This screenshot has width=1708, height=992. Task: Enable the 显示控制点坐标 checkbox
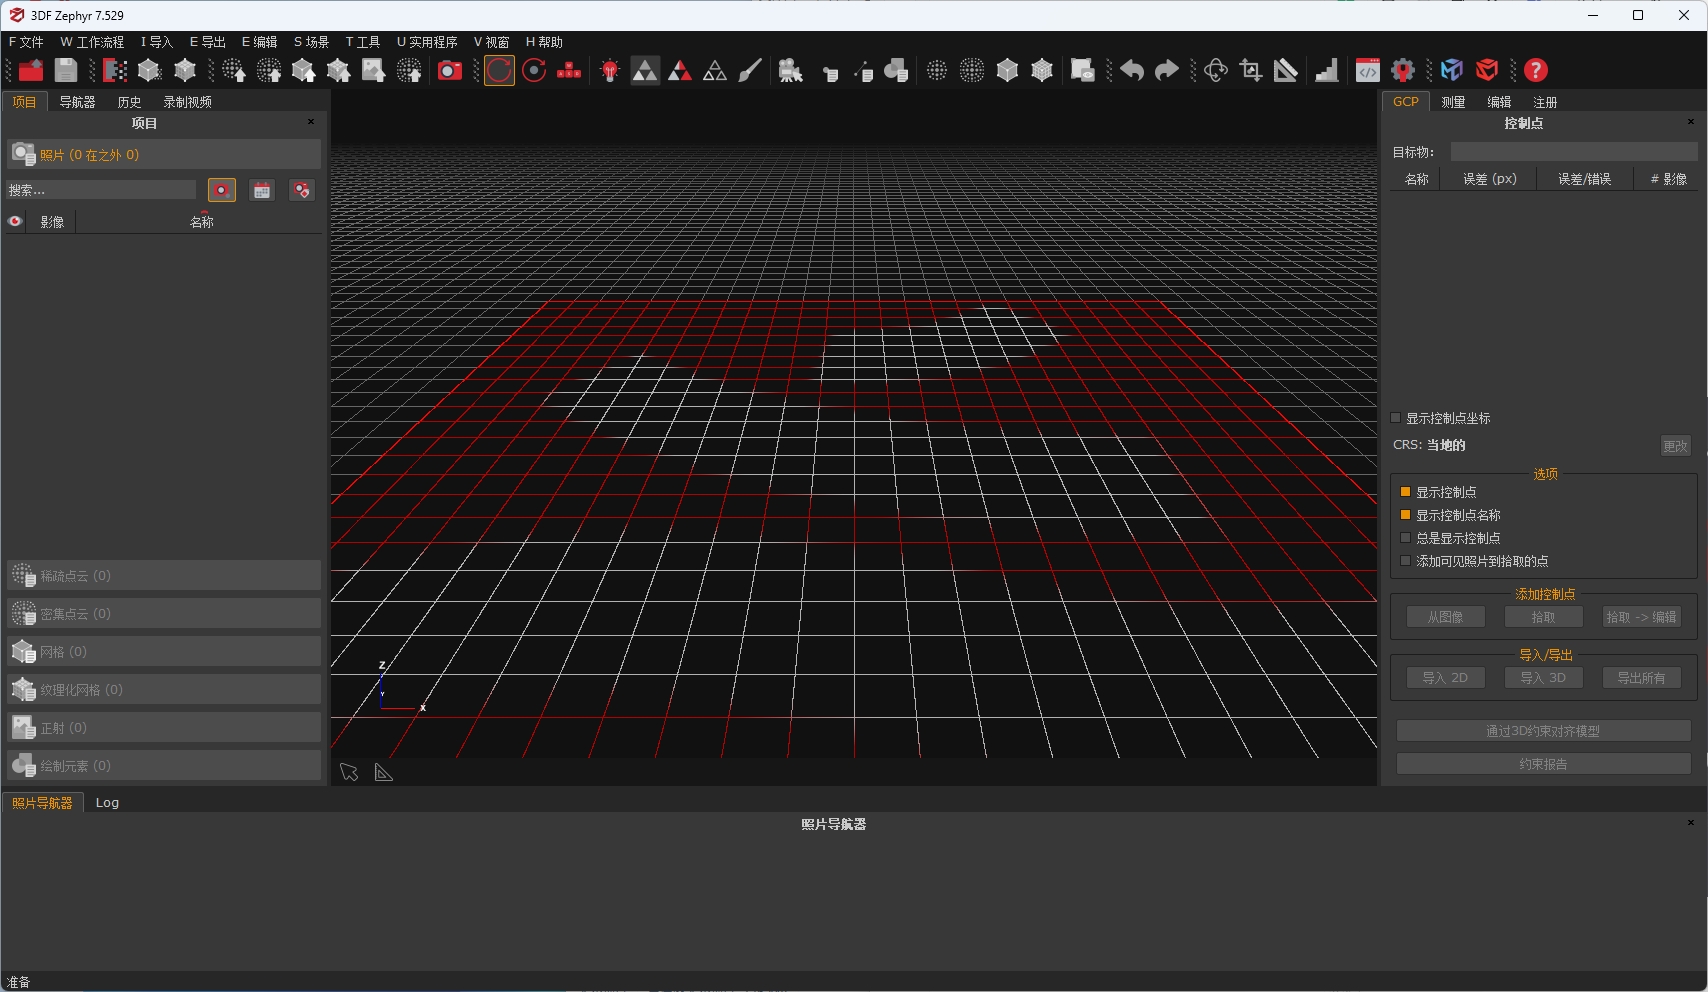(x=1397, y=418)
